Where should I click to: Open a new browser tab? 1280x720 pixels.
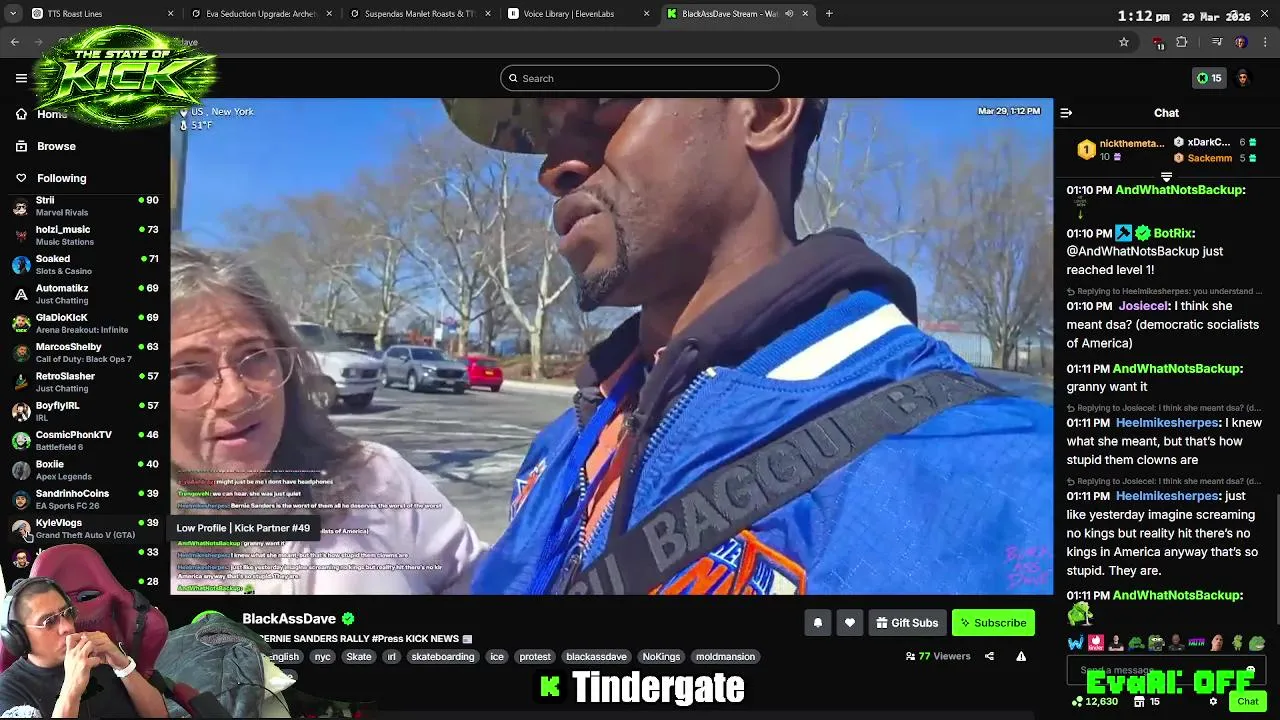(x=829, y=14)
